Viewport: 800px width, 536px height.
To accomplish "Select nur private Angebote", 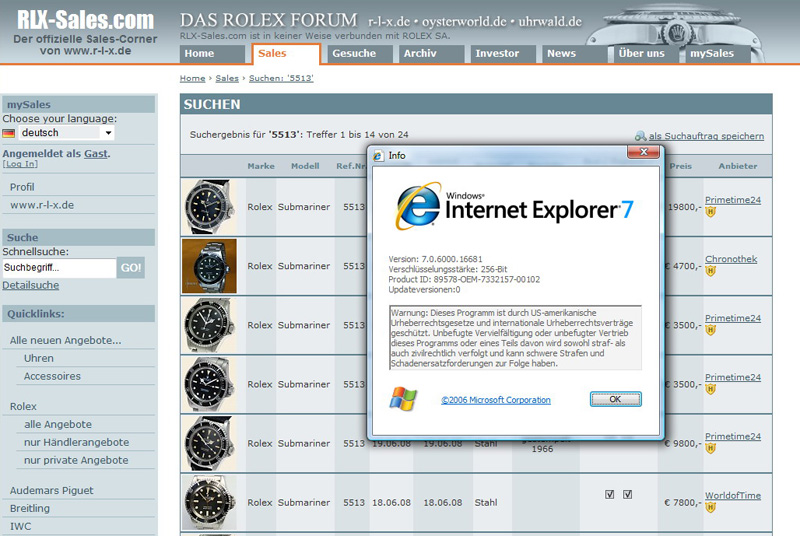I will coord(76,460).
